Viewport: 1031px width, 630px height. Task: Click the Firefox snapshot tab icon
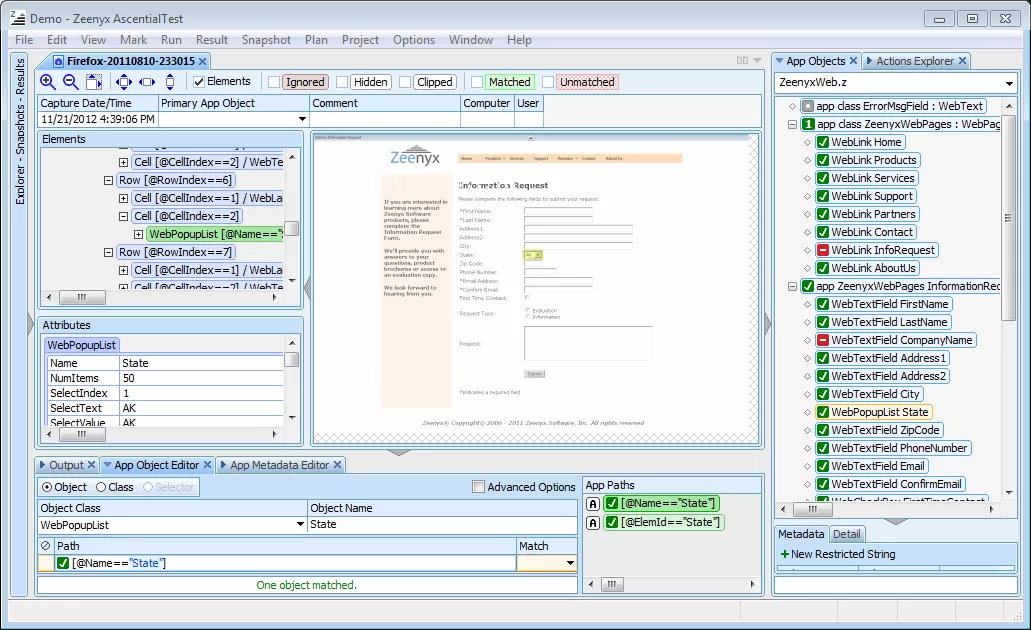pos(59,61)
